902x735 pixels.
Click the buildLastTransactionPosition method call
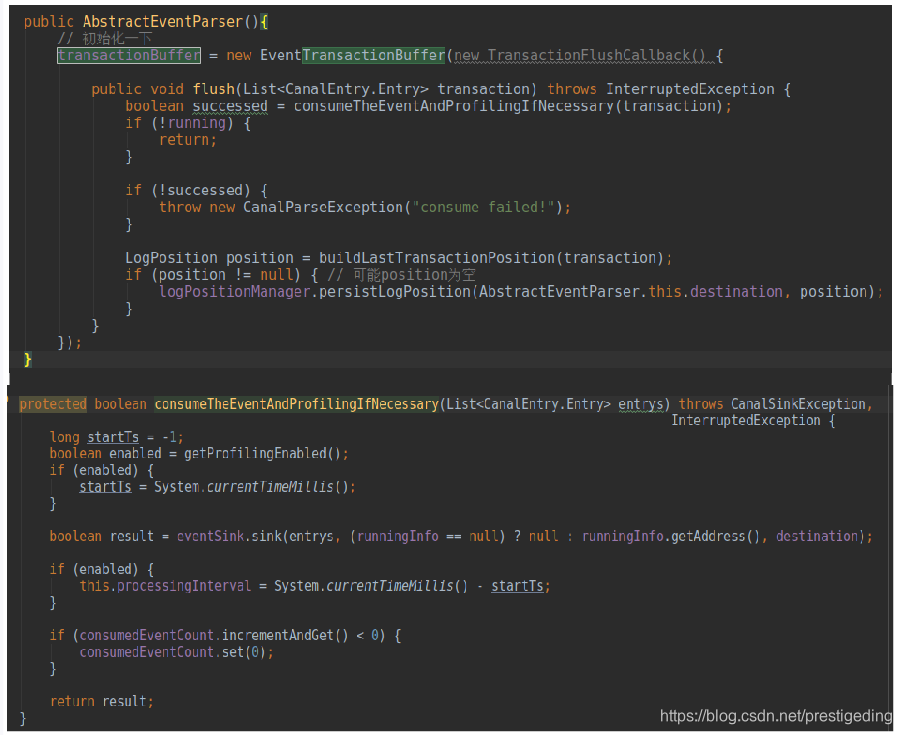[437, 258]
